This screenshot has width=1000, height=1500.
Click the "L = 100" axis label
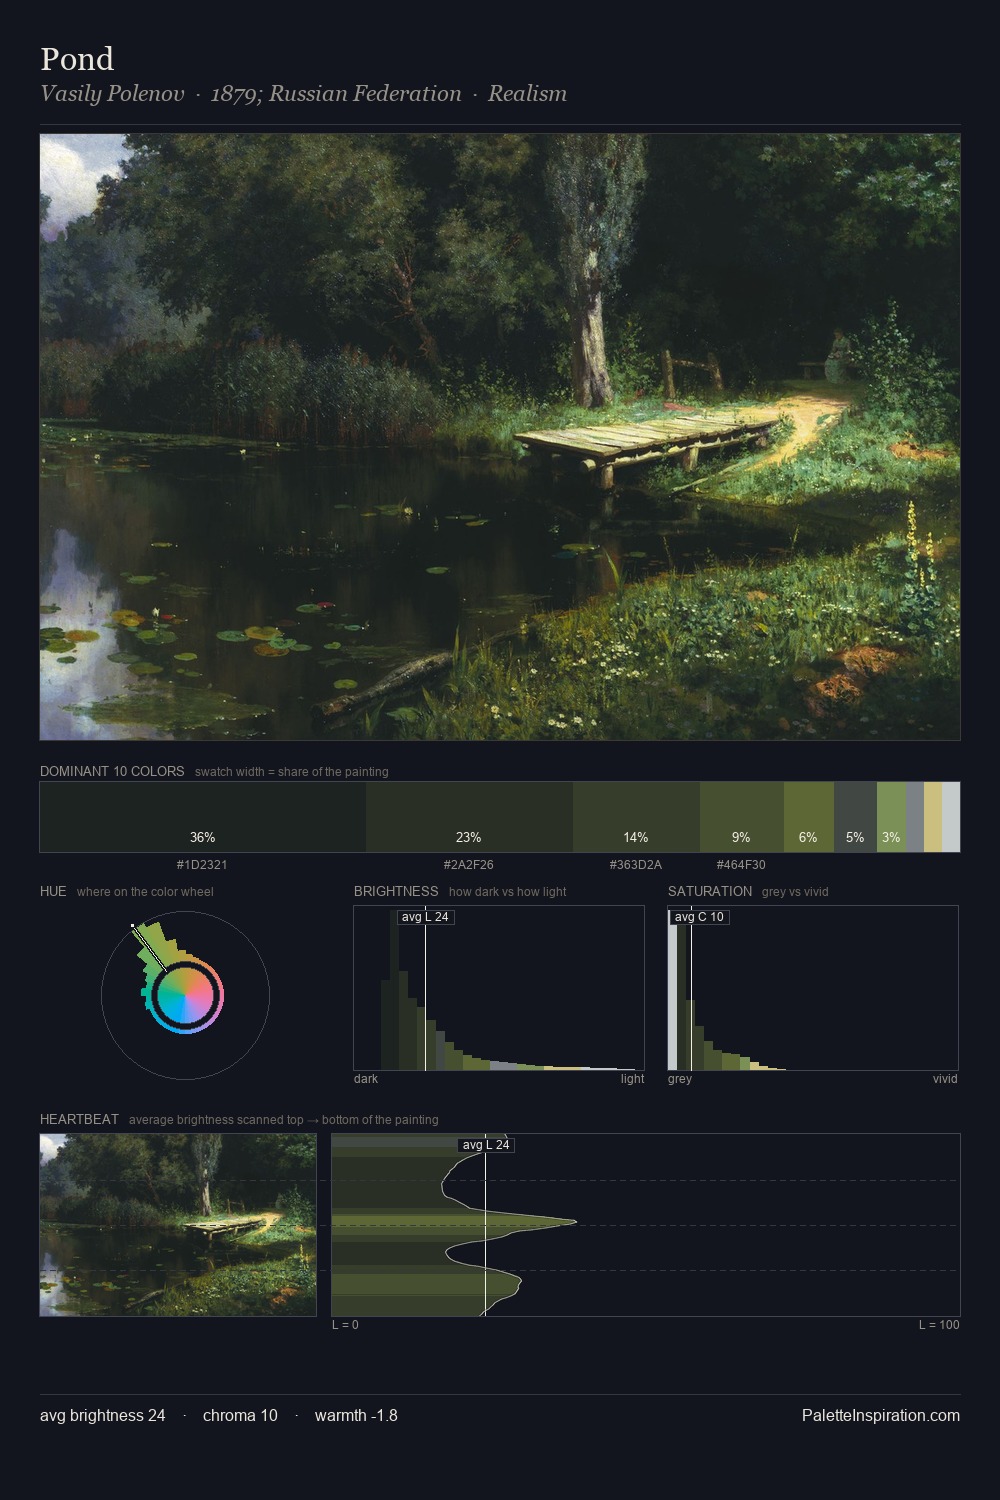939,1325
